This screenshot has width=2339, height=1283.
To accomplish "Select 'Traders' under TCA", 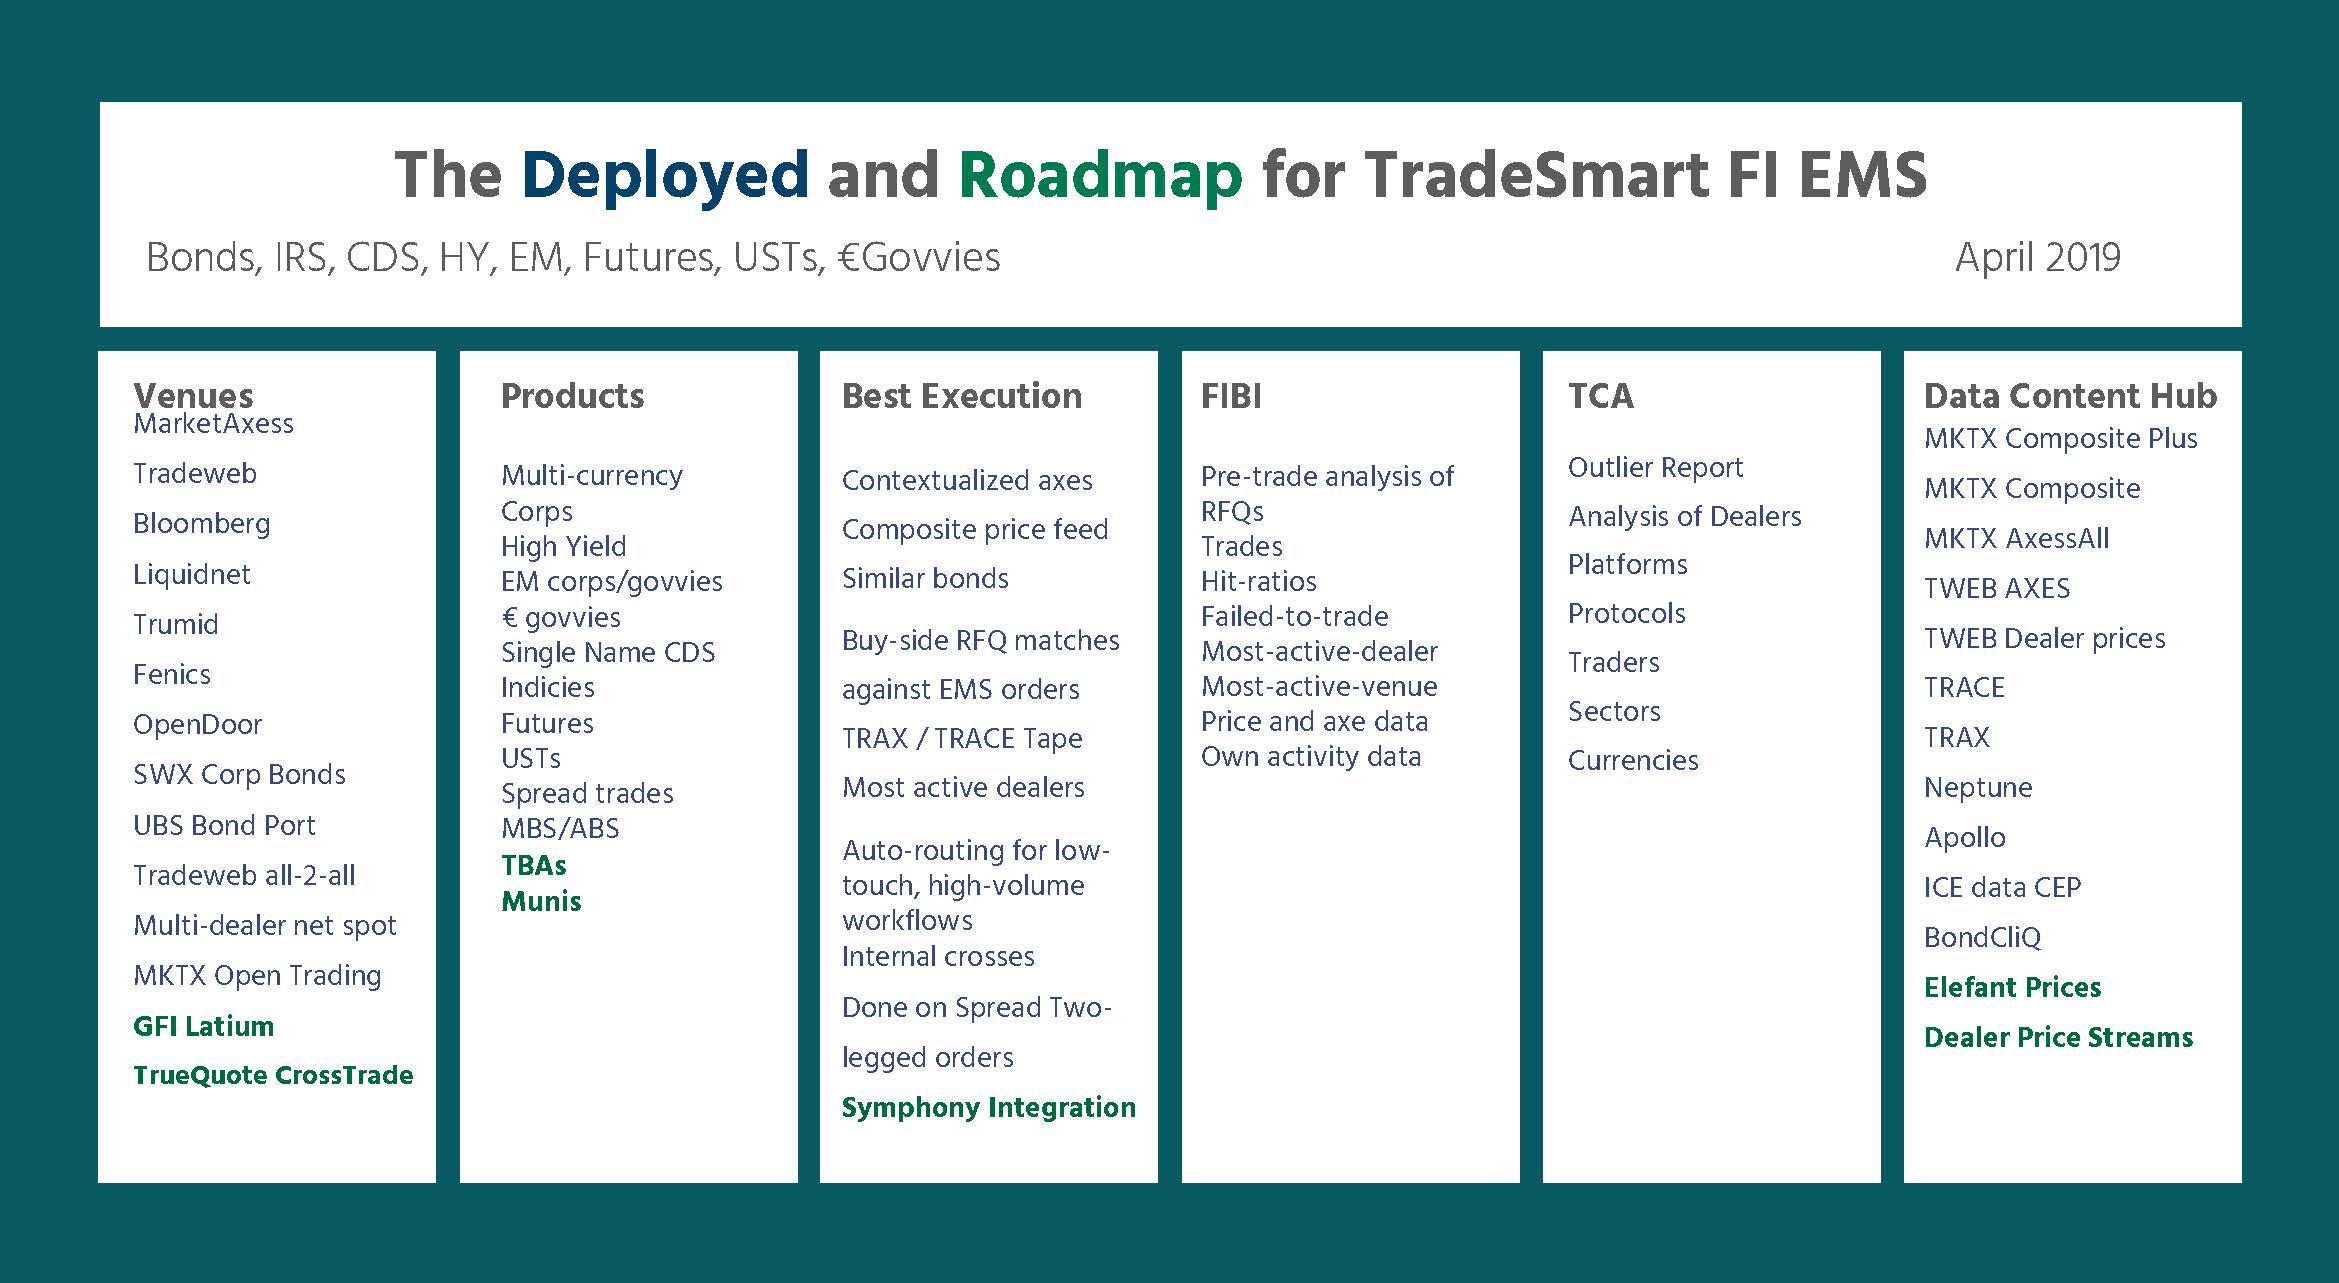I will [x=1613, y=663].
